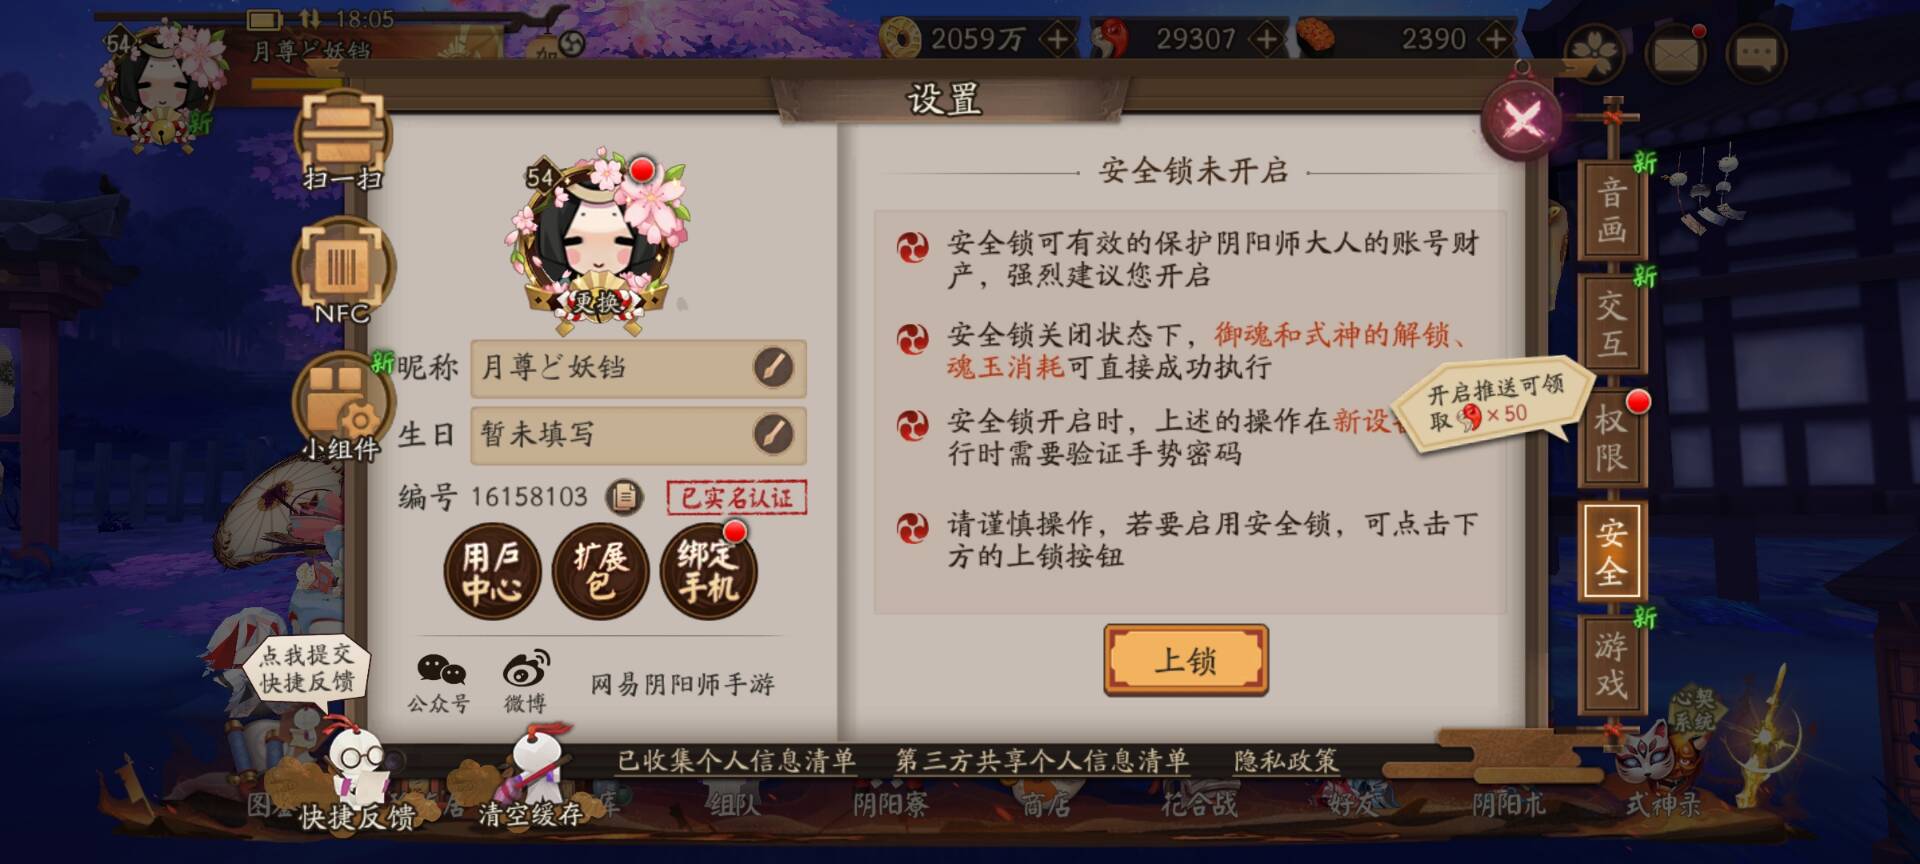Viewport: 1920px width, 864px height.
Task: Click the 绑定手机 button
Action: tap(708, 572)
